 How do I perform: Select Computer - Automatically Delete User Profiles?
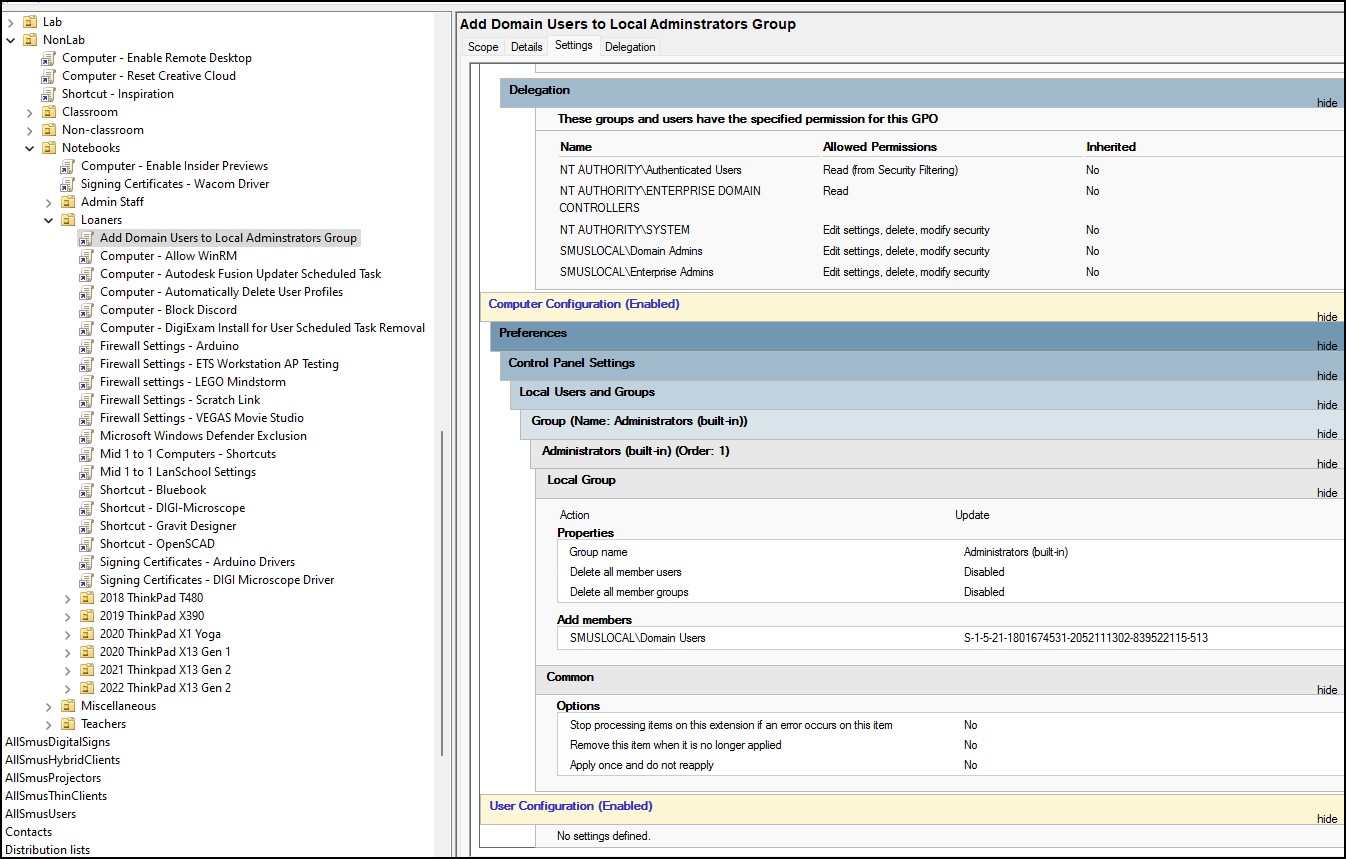(x=221, y=292)
